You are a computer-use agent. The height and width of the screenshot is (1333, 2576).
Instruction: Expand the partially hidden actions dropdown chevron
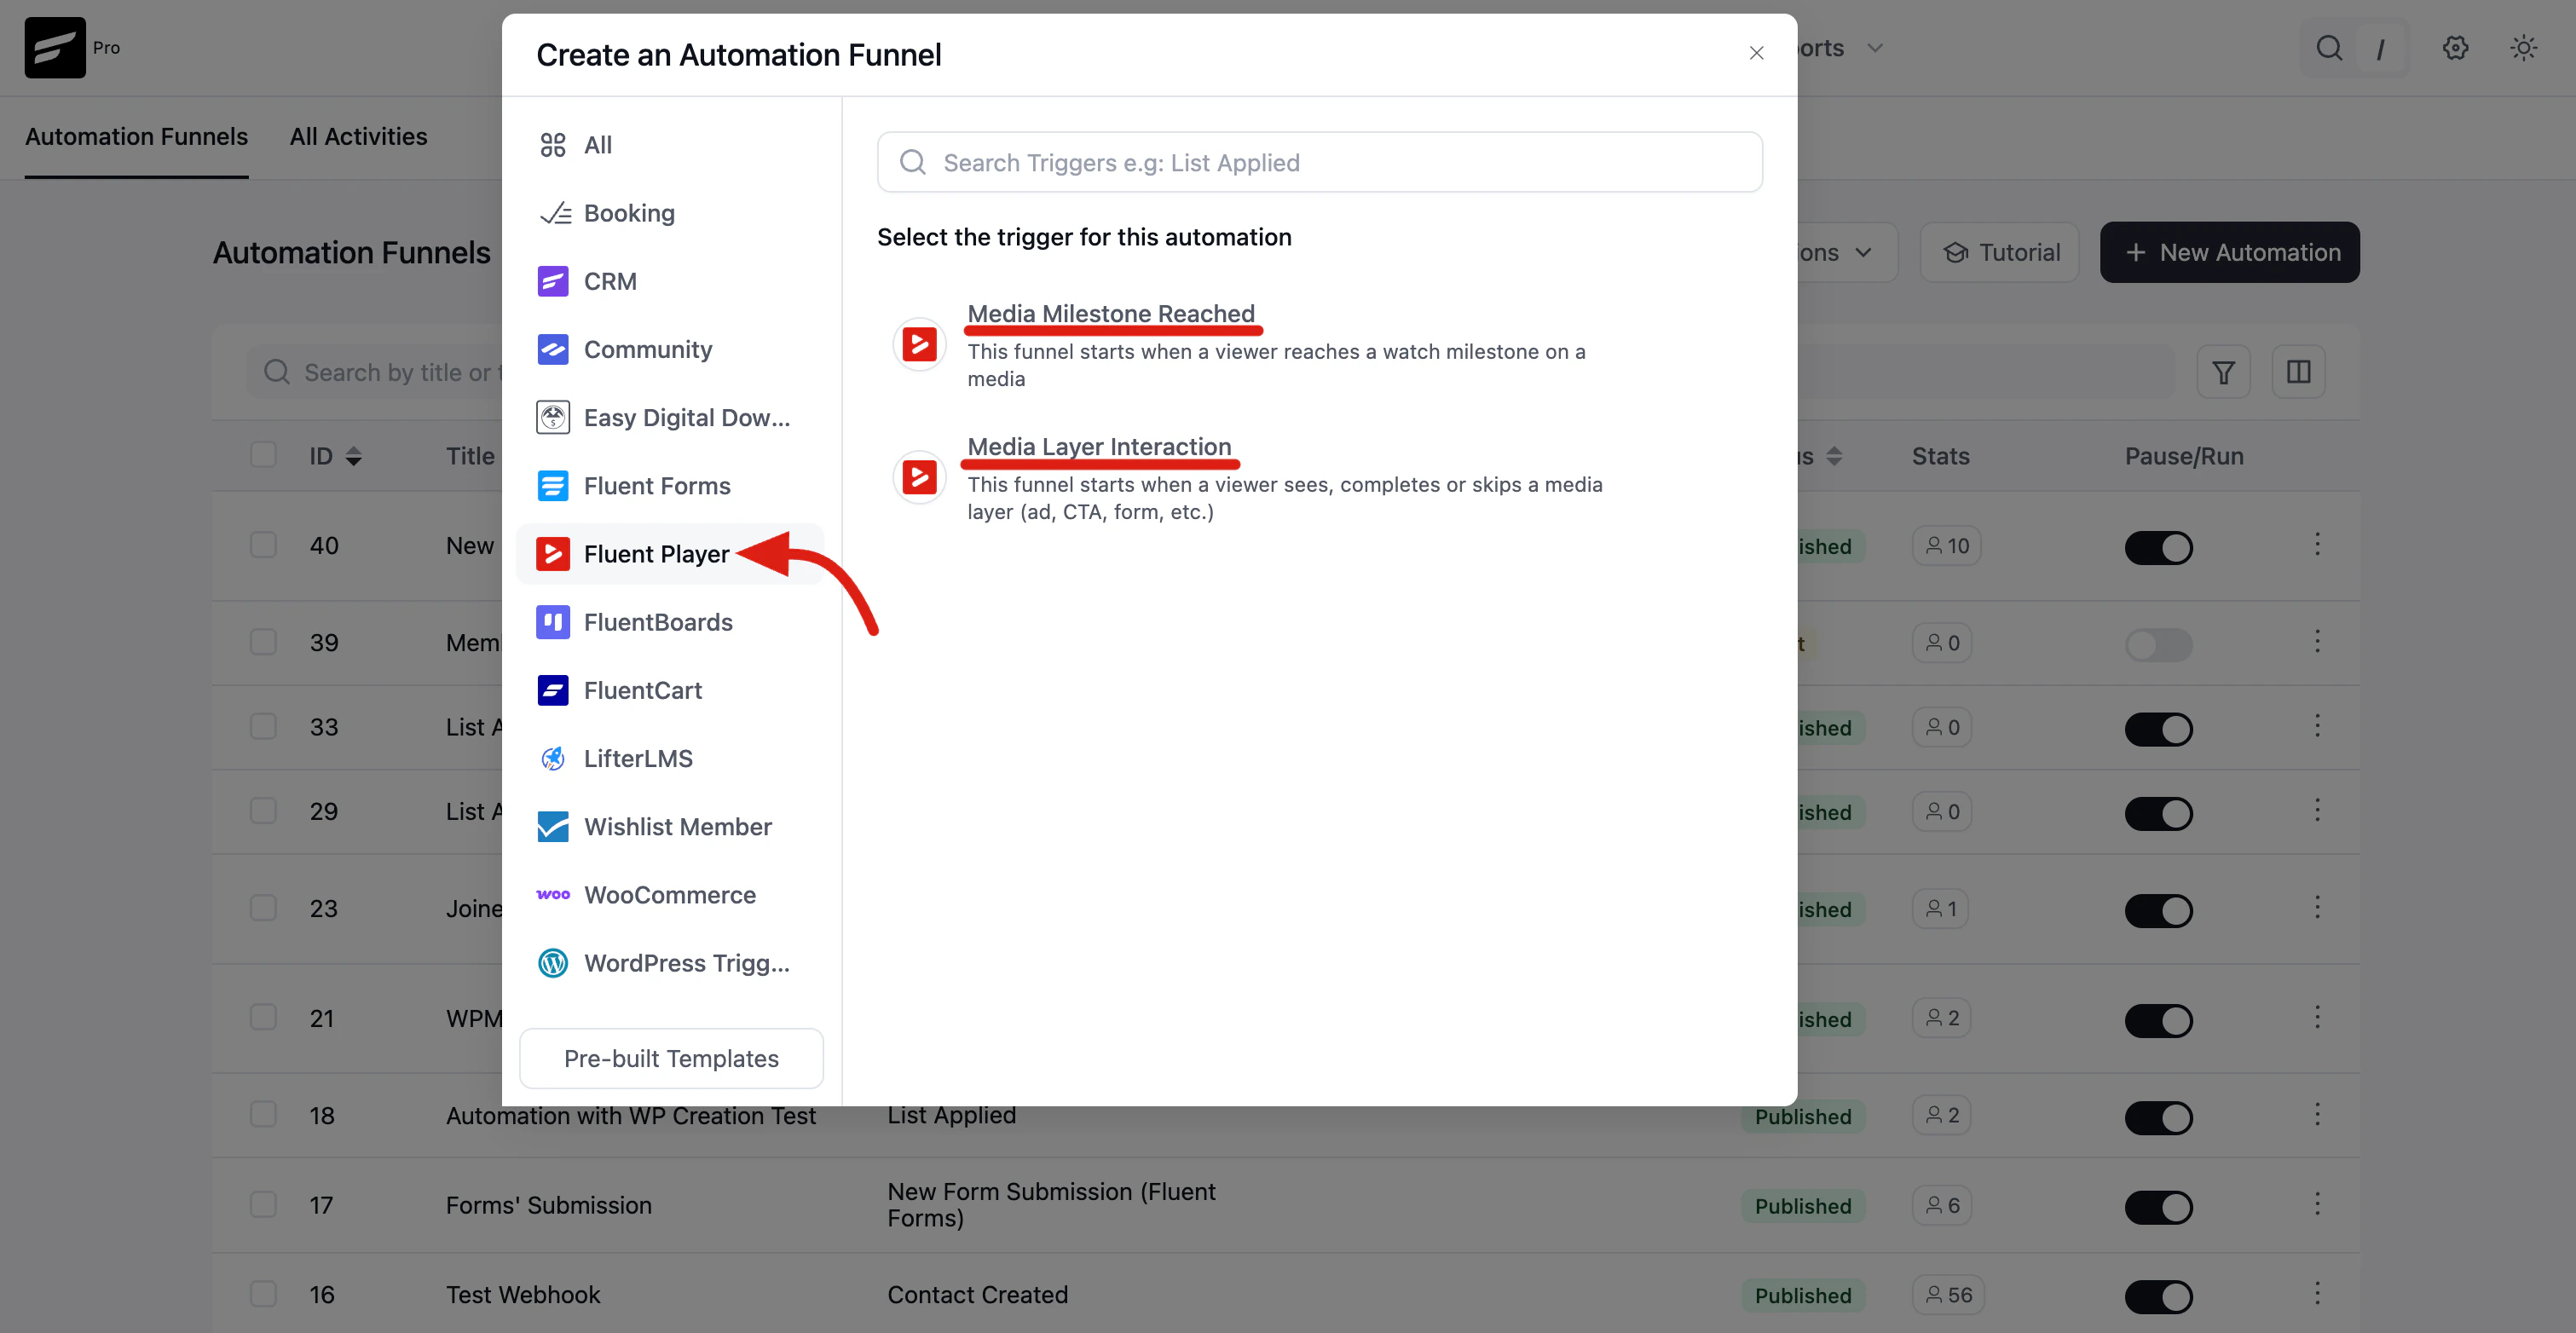click(1863, 252)
